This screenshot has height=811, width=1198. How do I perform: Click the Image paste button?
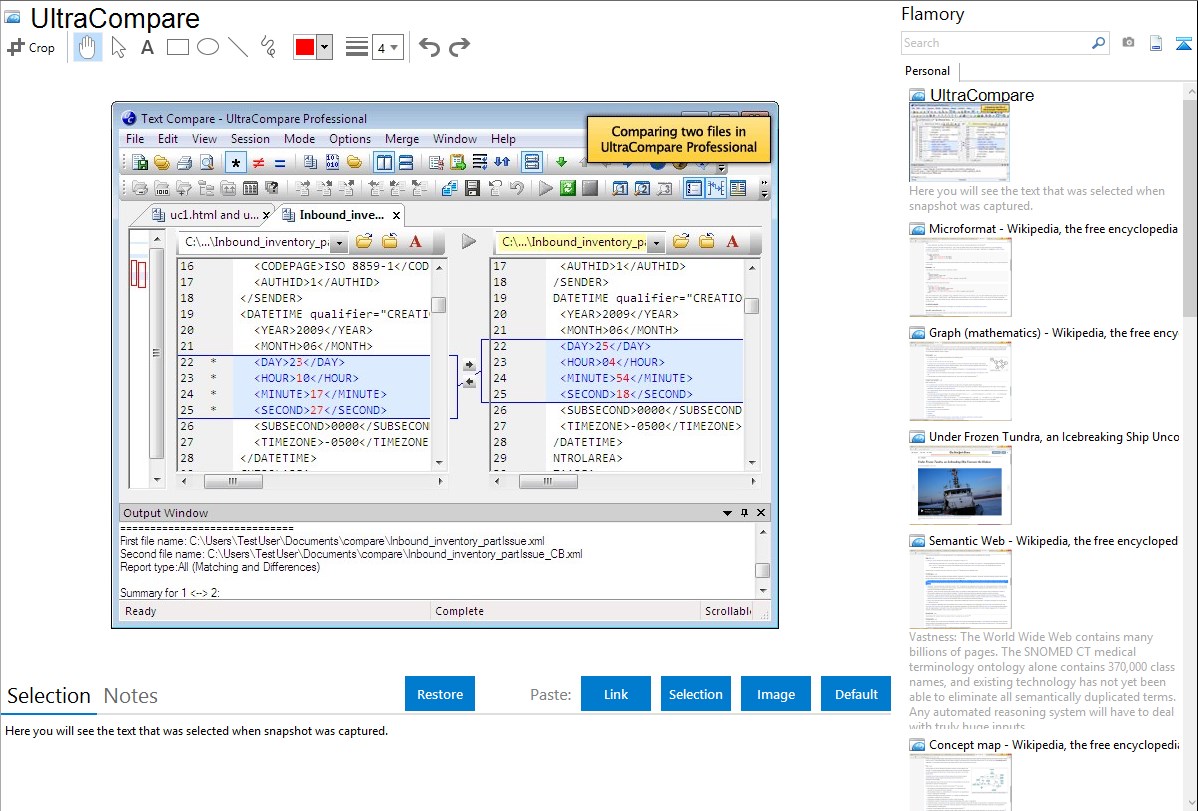click(x=776, y=694)
